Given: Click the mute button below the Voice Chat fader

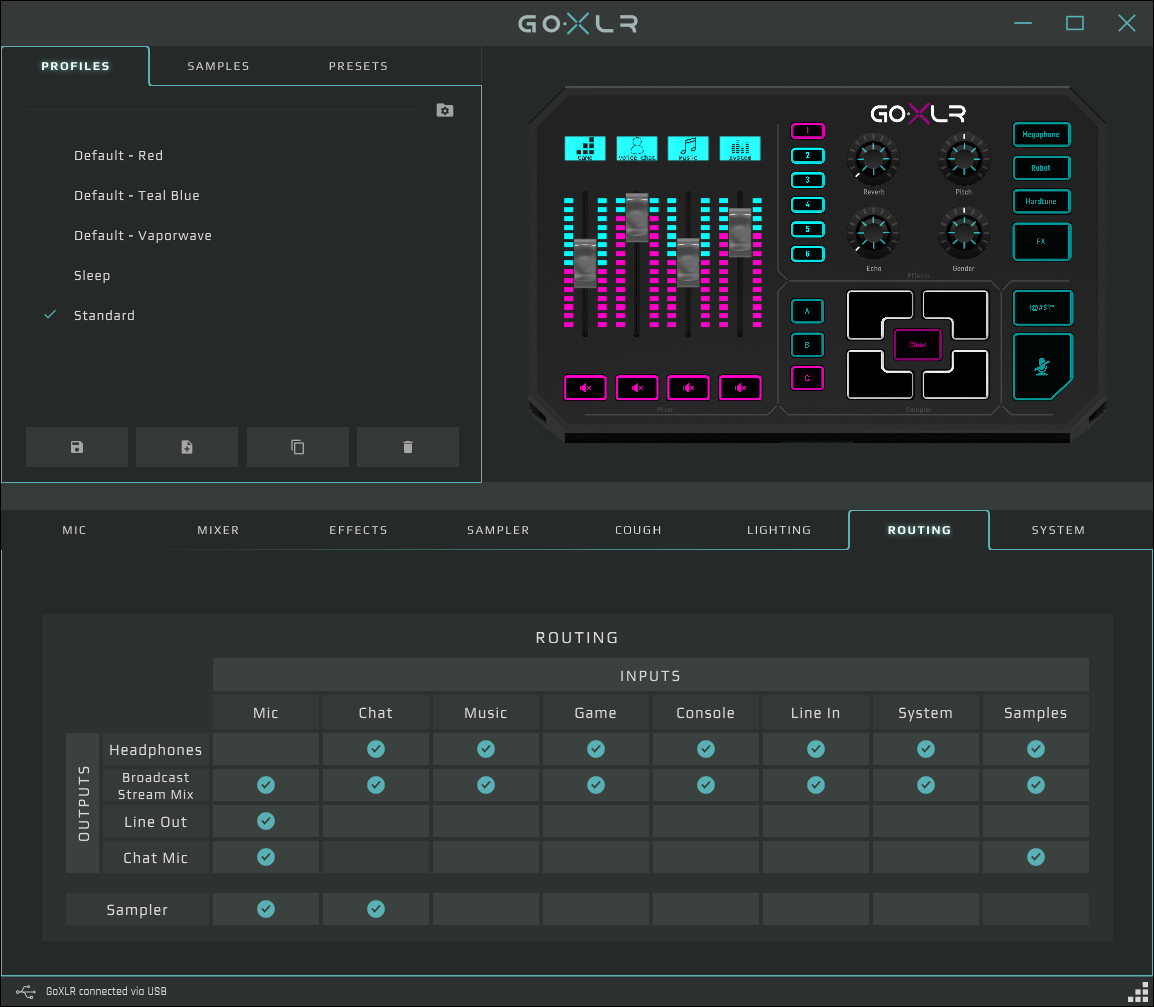Looking at the screenshot, I should tap(637, 388).
